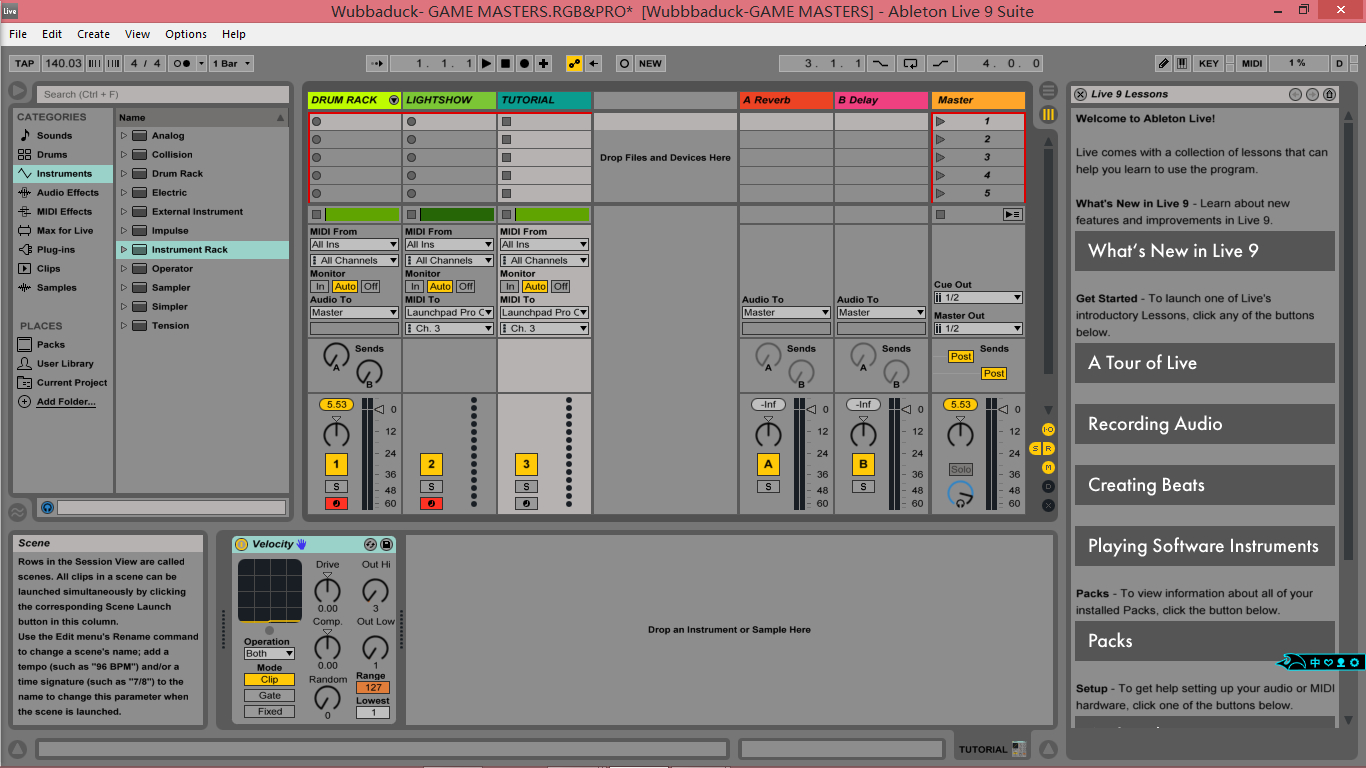Click the browser Preview headphone button
The width and height of the screenshot is (1366, 768).
coord(47,508)
